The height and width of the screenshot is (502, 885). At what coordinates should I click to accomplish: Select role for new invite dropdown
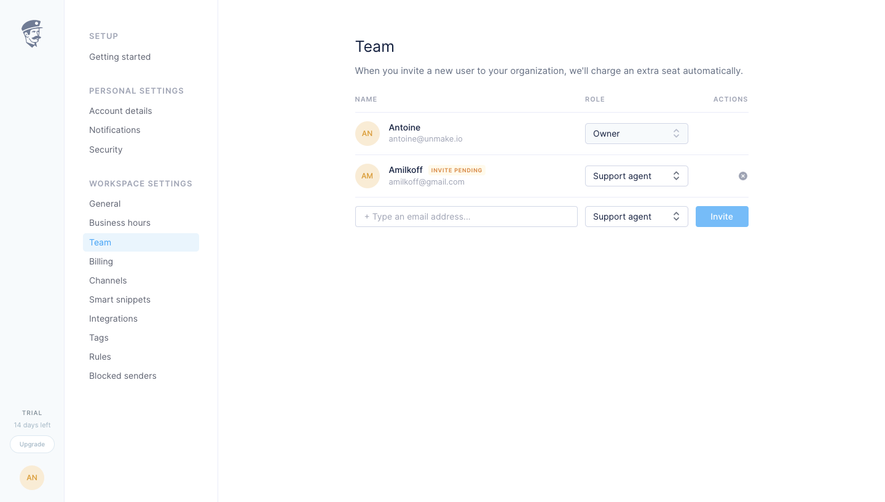tap(636, 217)
